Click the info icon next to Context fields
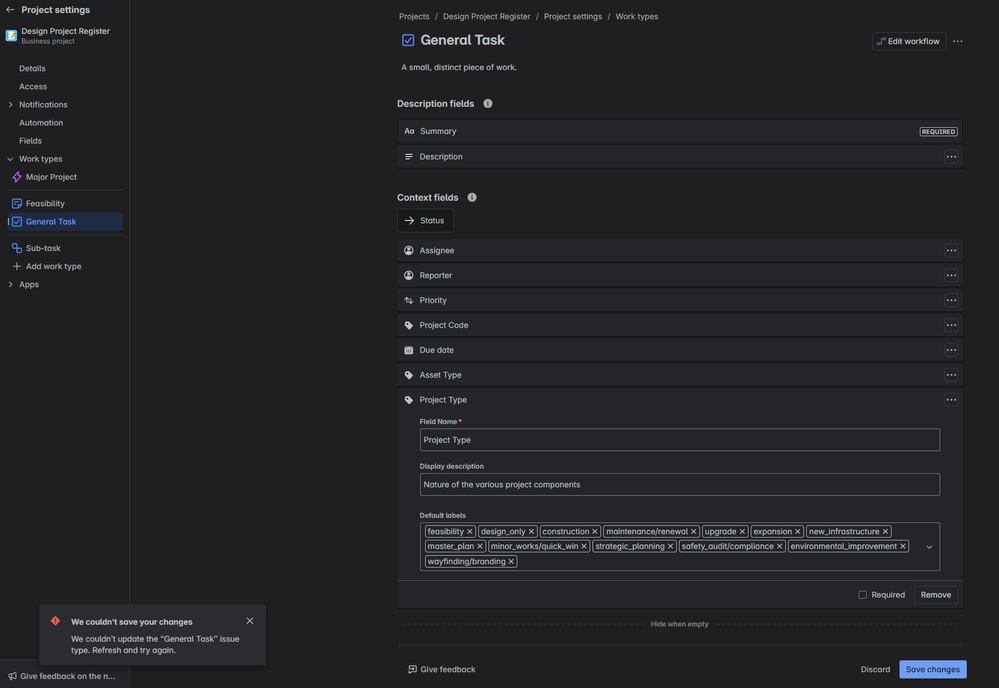The height and width of the screenshot is (688, 999). 472,197
